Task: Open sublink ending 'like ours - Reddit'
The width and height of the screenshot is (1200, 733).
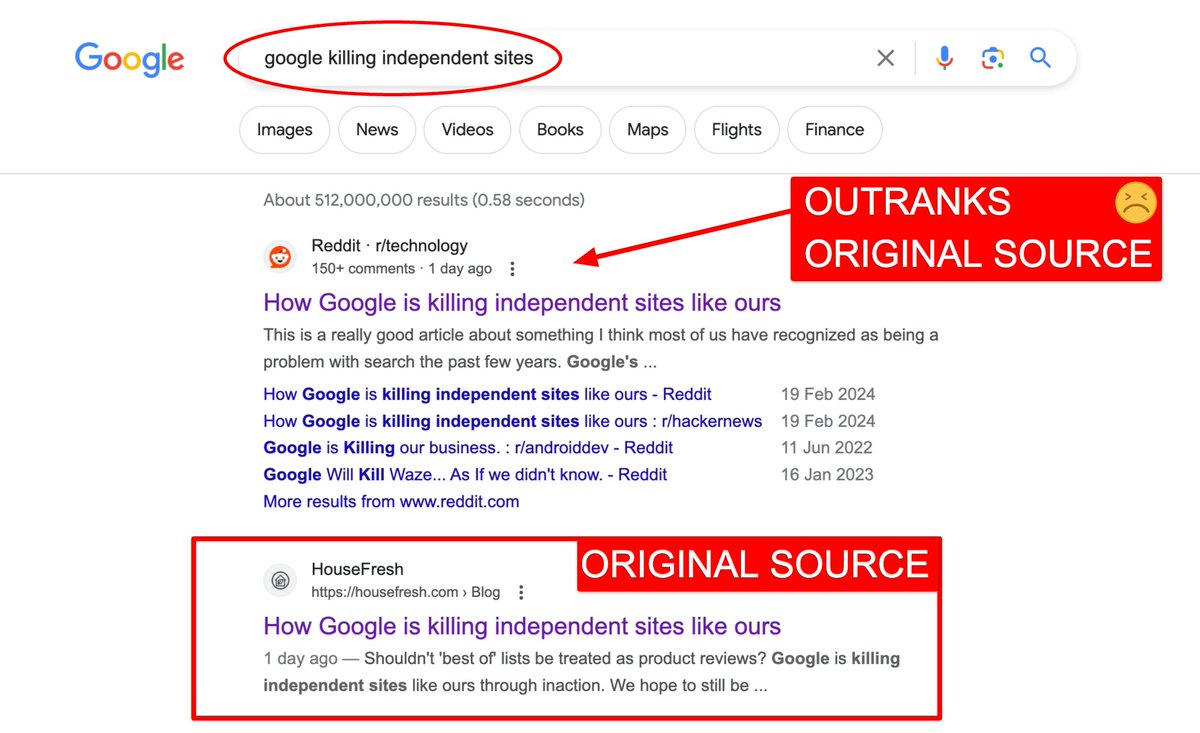Action: (488, 394)
